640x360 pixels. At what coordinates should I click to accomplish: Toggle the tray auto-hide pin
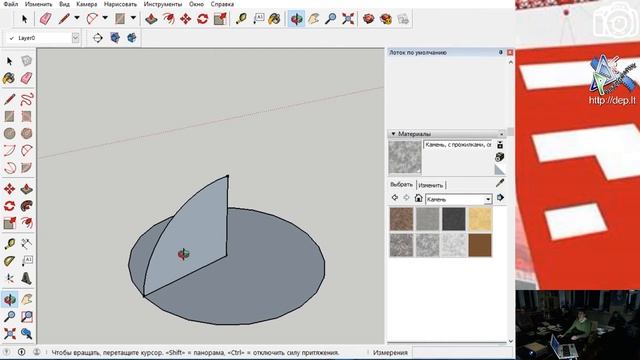click(x=501, y=53)
